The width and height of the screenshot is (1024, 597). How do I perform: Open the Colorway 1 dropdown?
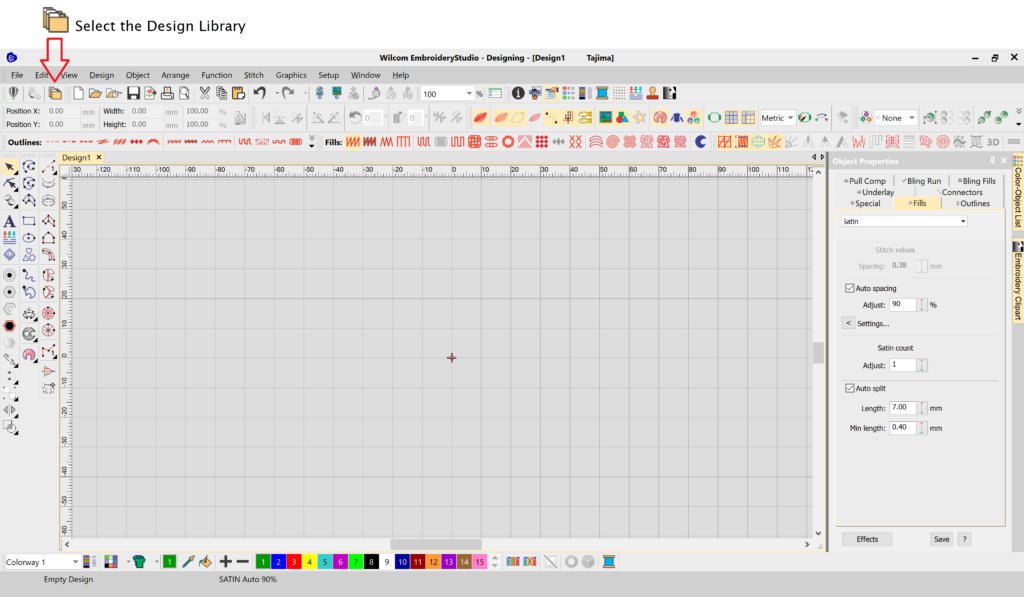42,562
